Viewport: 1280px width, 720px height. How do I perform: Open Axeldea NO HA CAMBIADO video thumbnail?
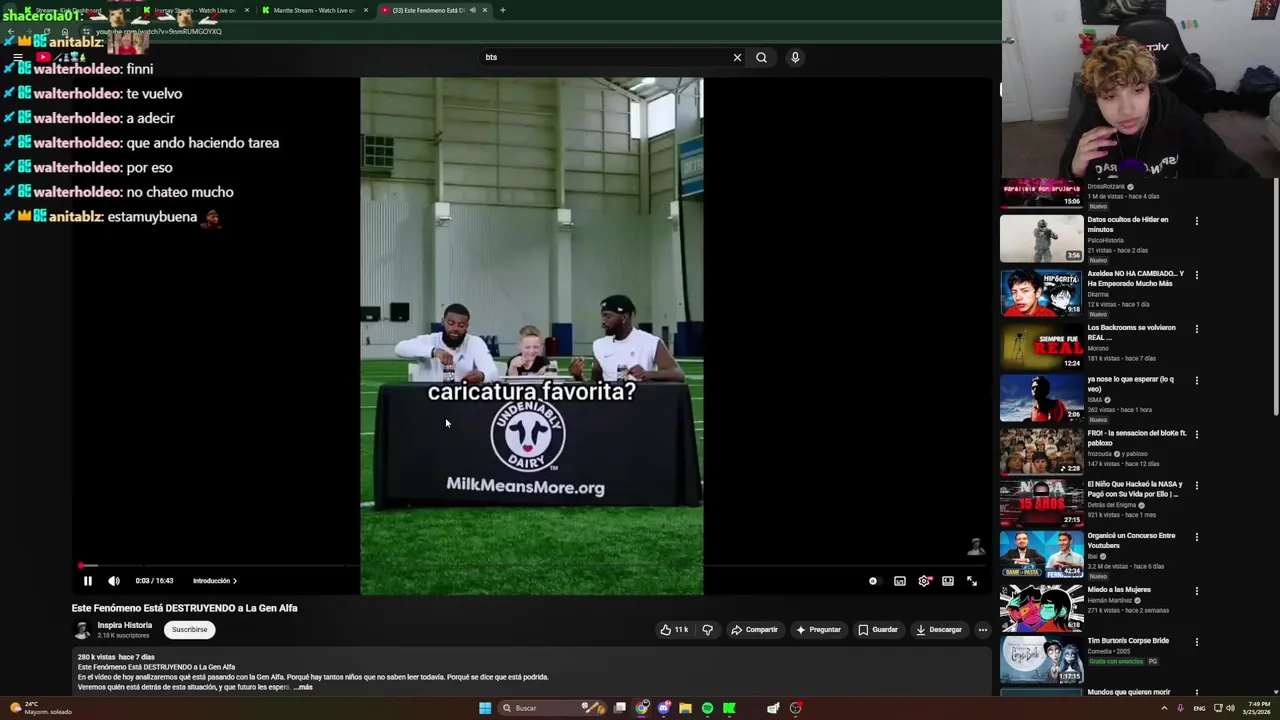pos(1041,292)
